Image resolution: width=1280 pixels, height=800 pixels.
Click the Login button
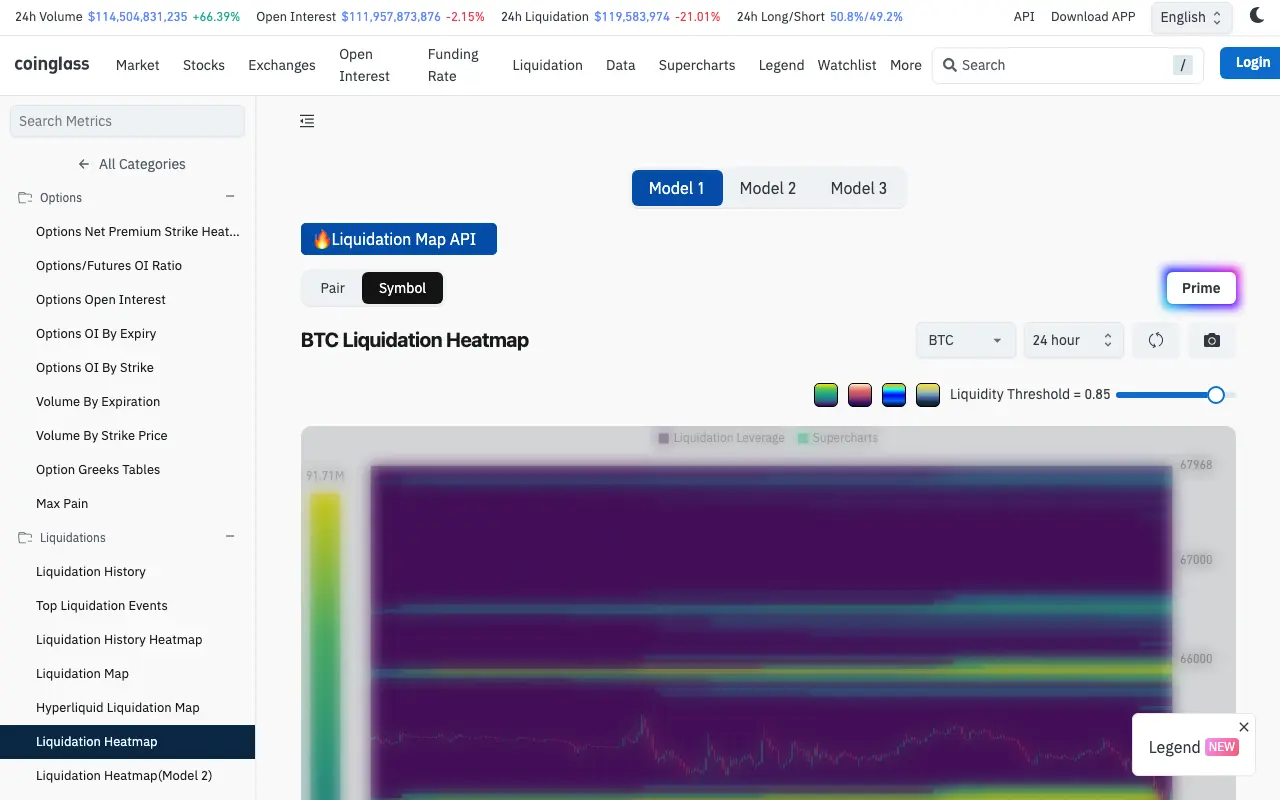click(x=1251, y=63)
